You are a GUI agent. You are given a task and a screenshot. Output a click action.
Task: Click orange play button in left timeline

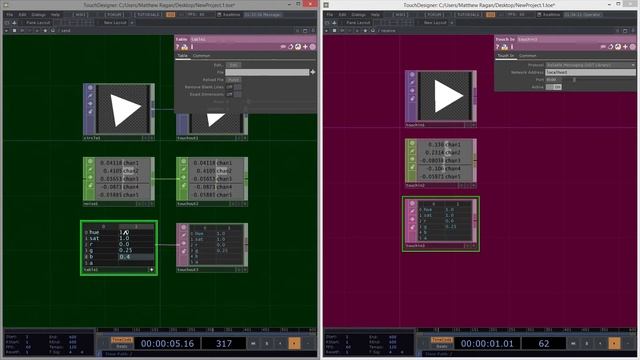point(294,344)
